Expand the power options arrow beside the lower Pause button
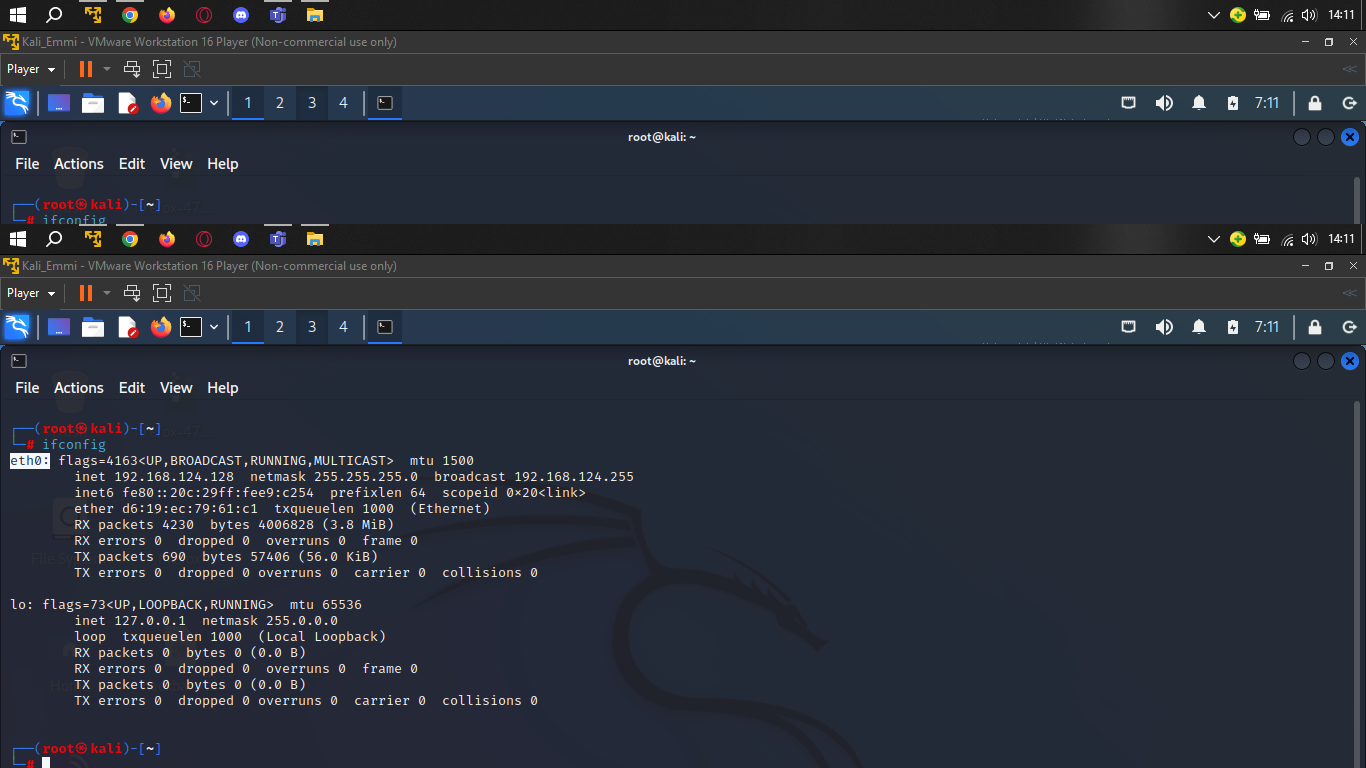Image resolution: width=1366 pixels, height=768 pixels. point(107,293)
